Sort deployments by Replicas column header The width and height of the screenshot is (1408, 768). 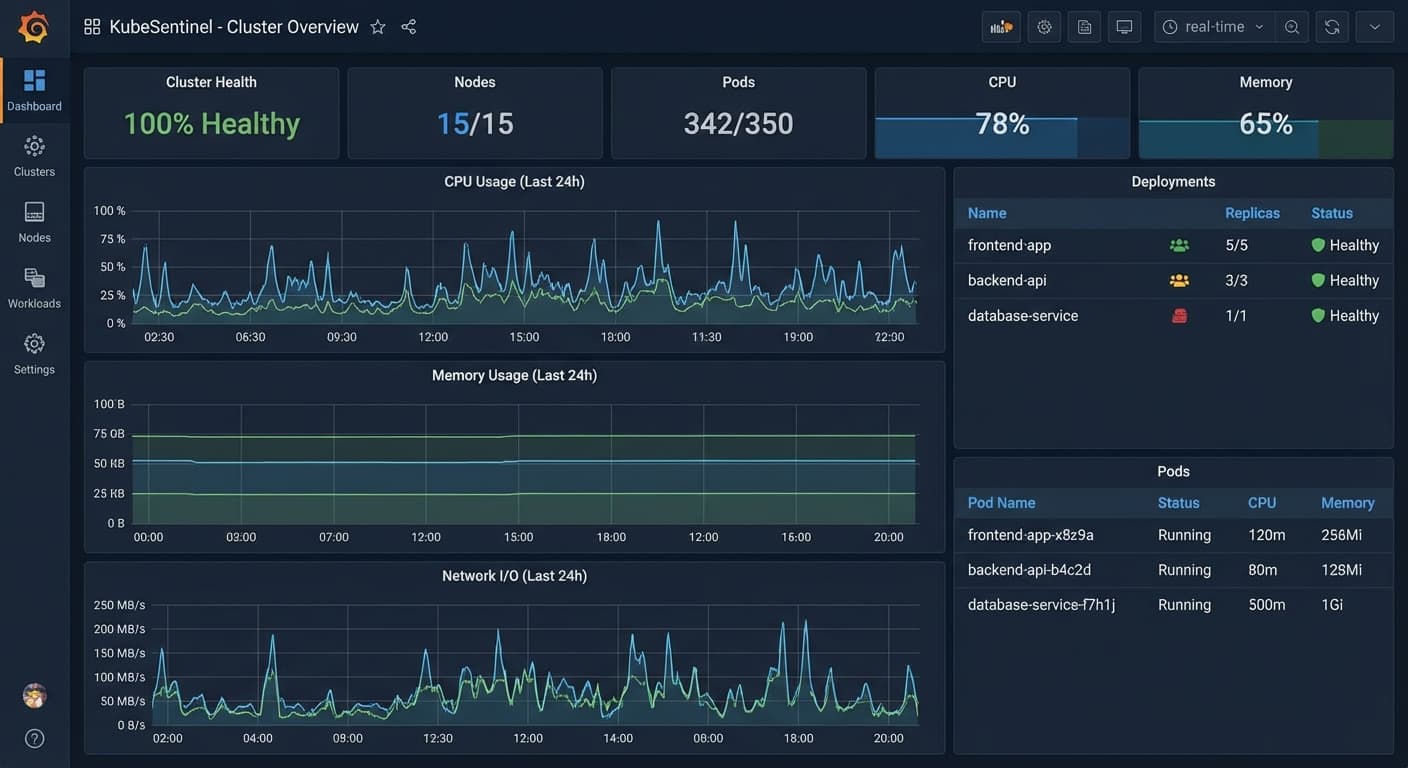coord(1252,213)
